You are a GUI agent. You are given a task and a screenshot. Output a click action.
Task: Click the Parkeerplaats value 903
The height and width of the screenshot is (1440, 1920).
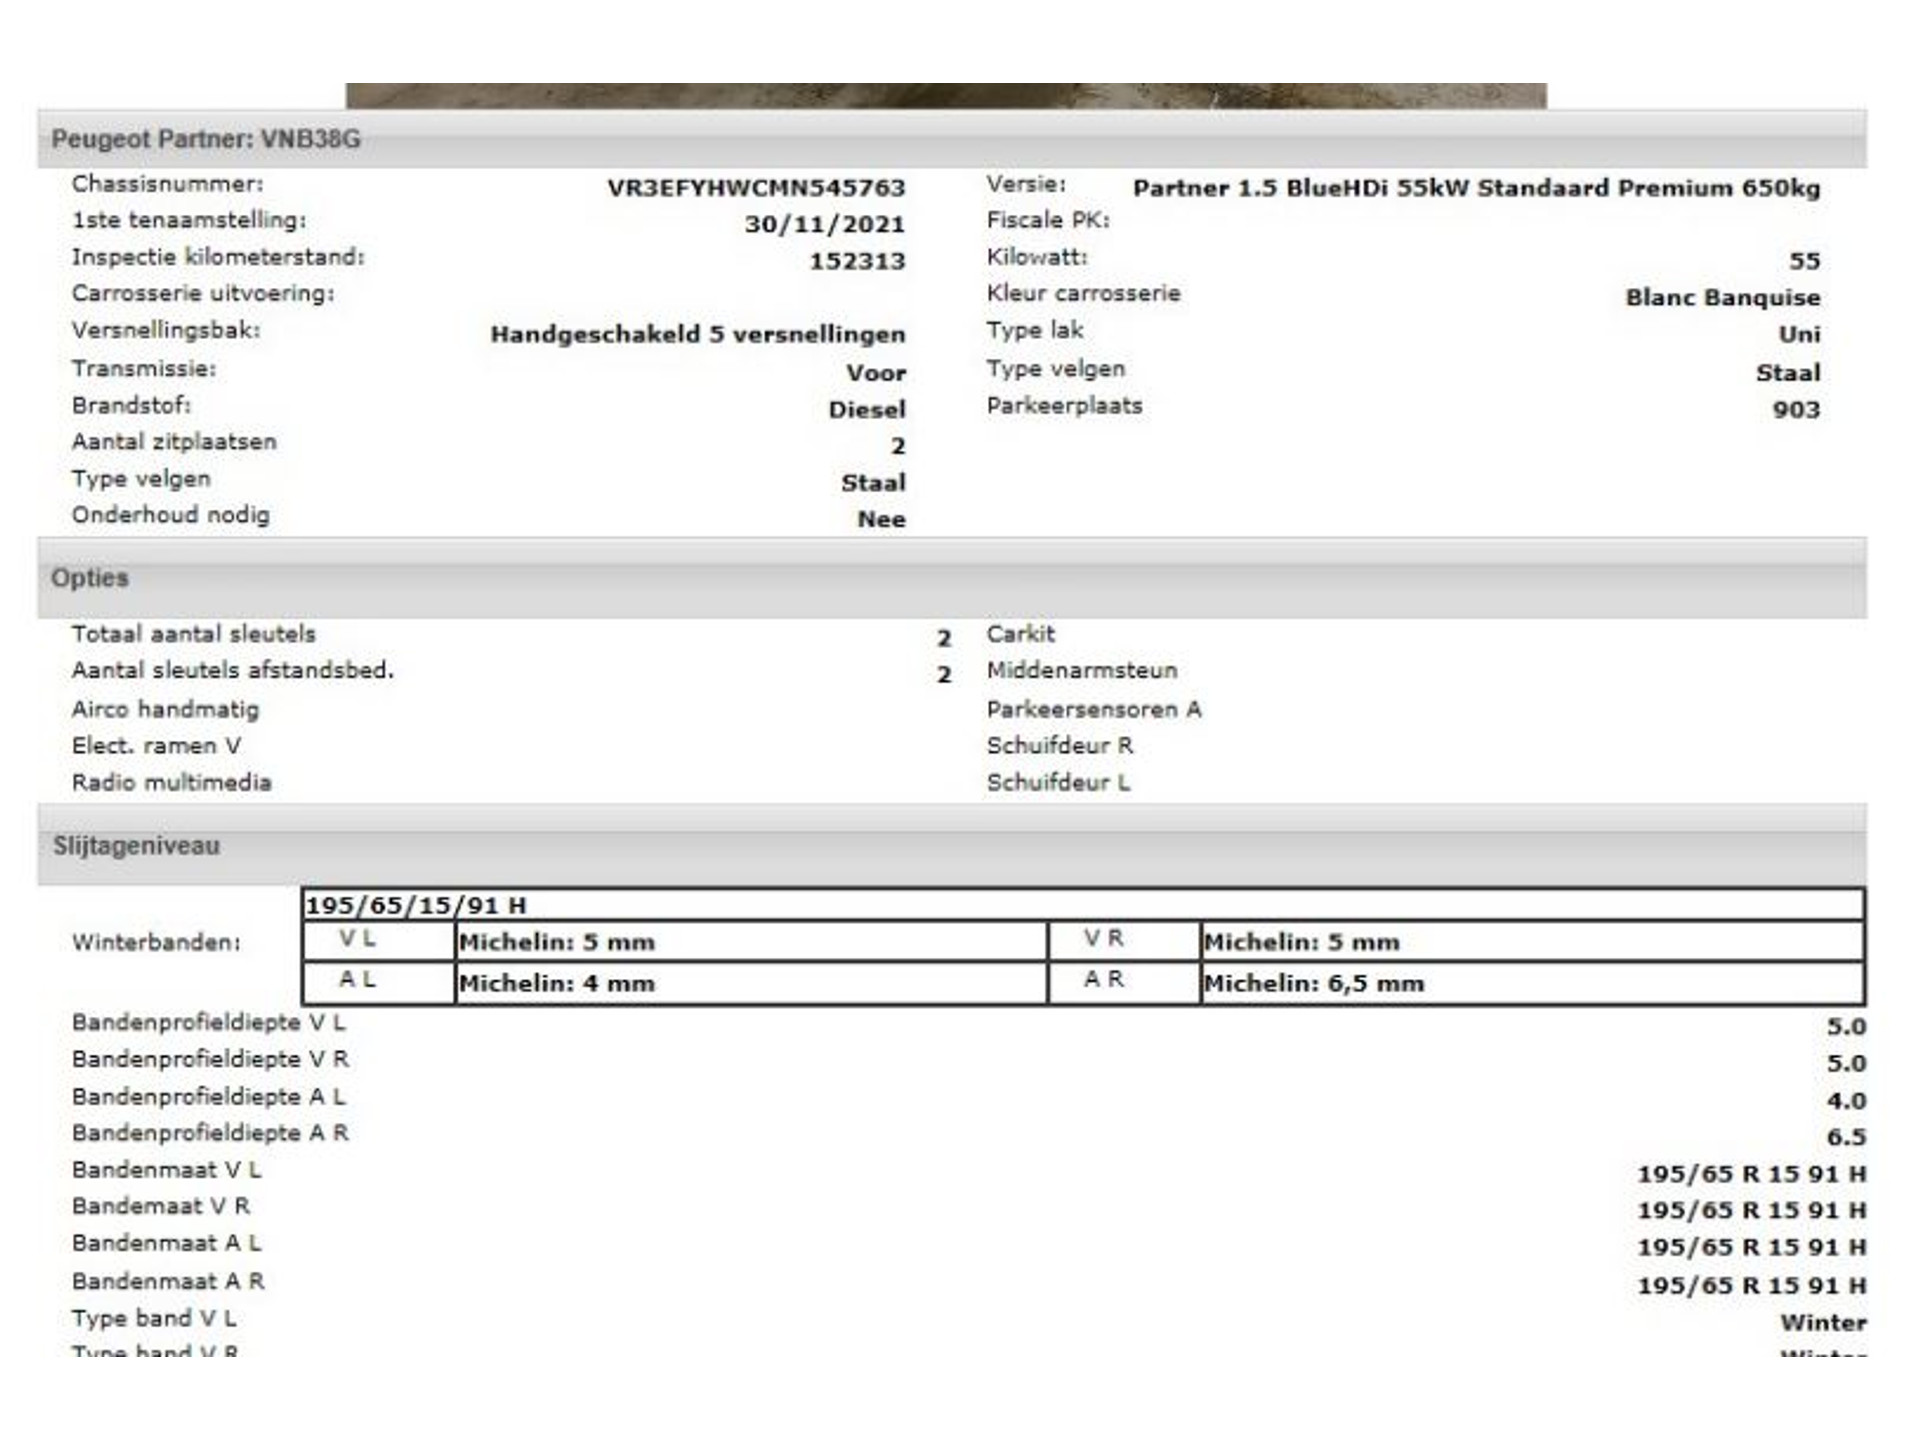(x=1796, y=409)
